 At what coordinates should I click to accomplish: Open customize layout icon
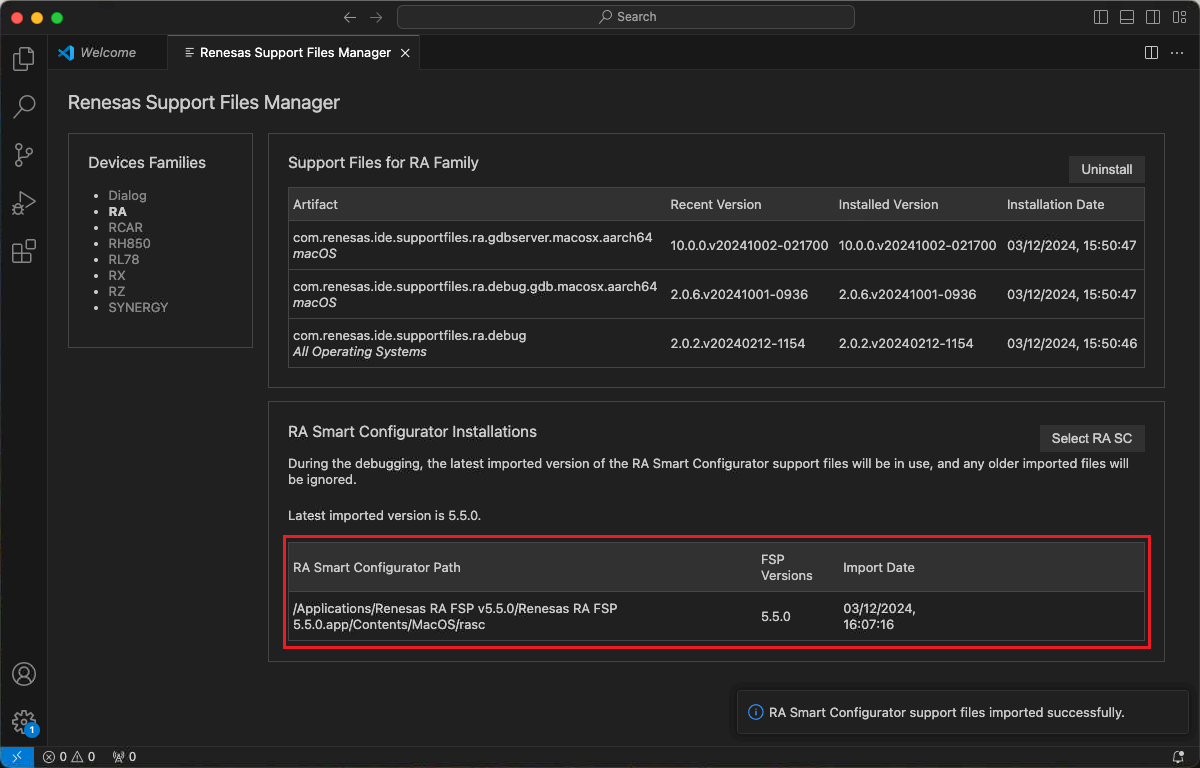(1179, 17)
